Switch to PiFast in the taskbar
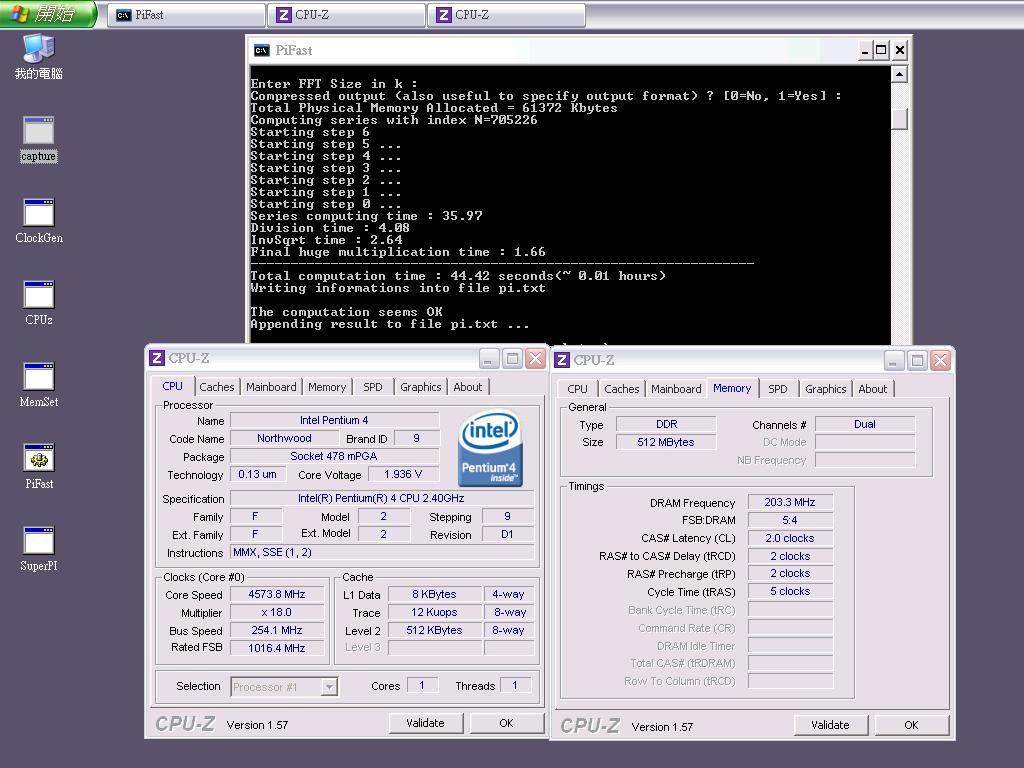The width and height of the screenshot is (1024, 768). (186, 15)
